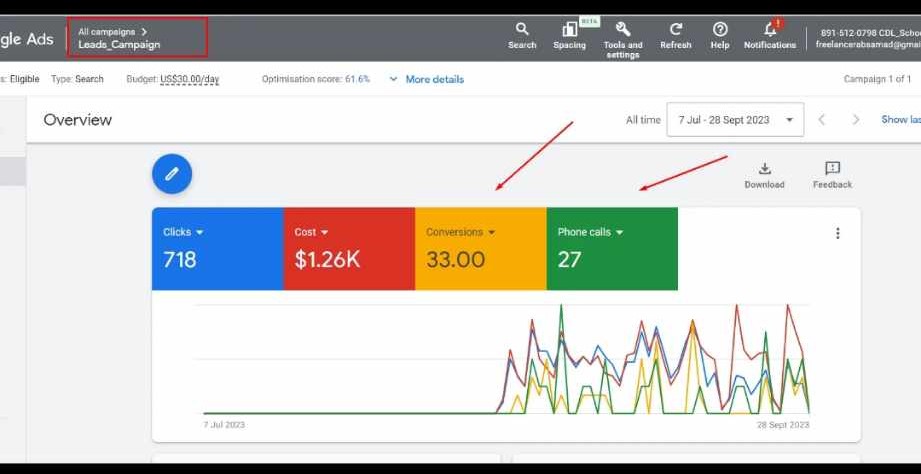Open the Feedback icon
This screenshot has width=921, height=474.
click(832, 169)
